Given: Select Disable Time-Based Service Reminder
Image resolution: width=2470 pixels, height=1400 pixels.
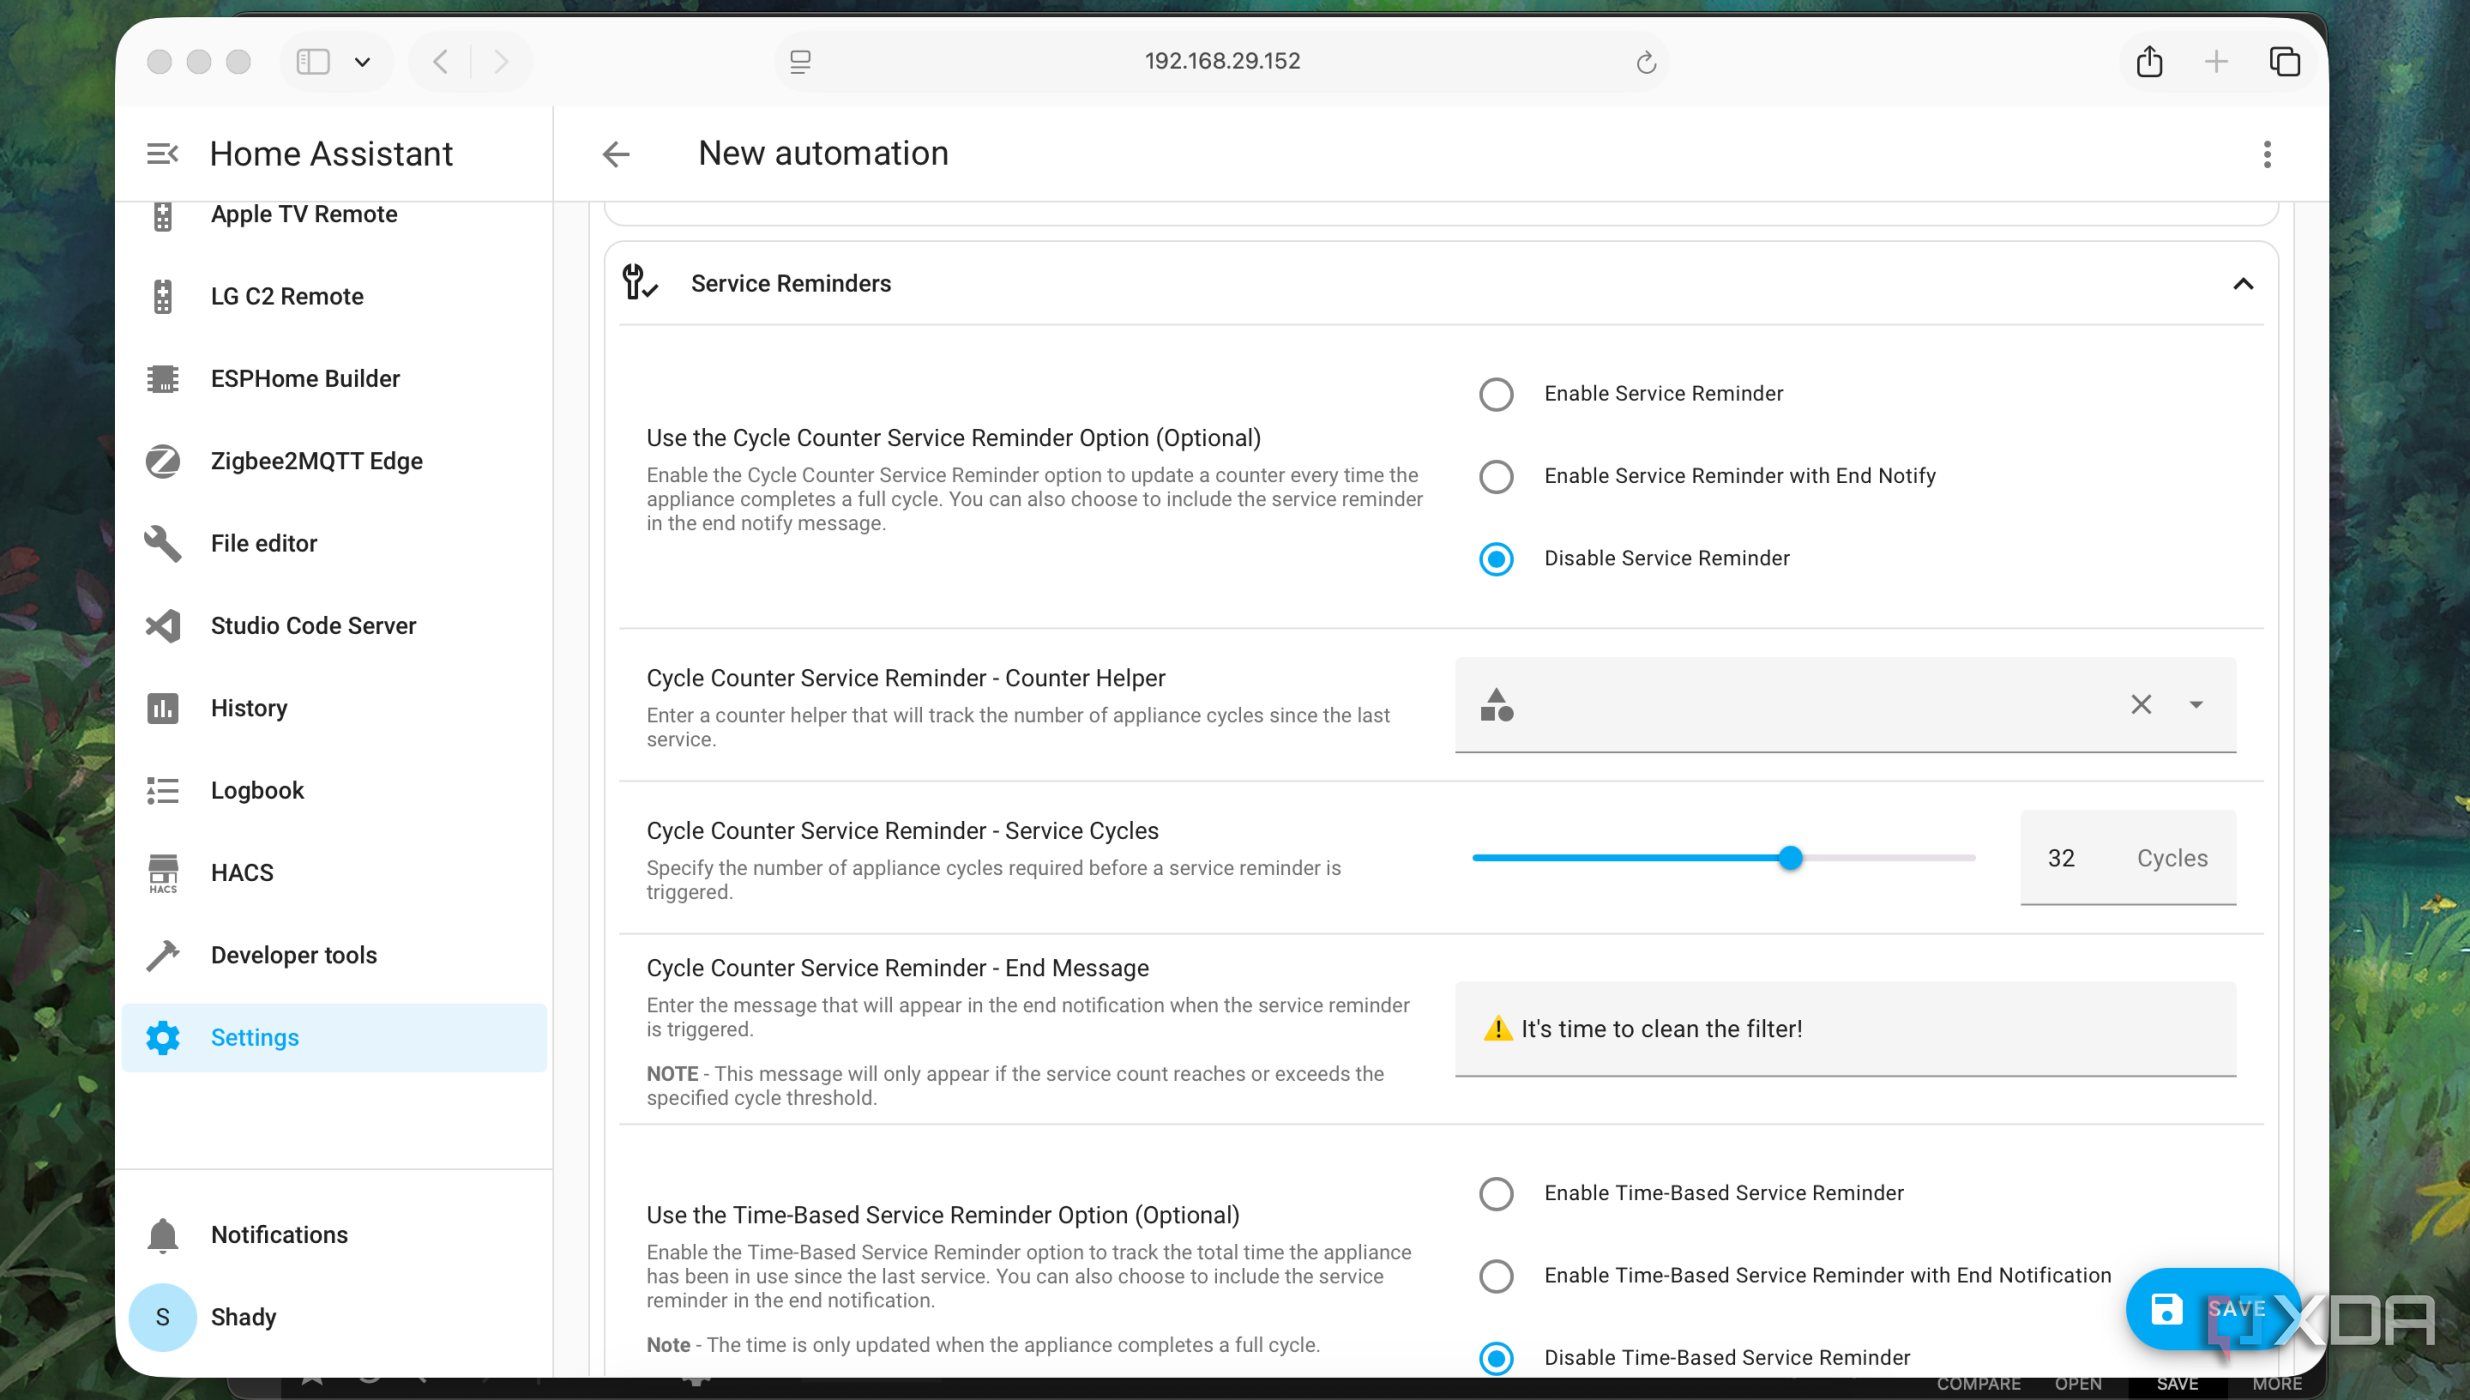Looking at the screenshot, I should click(1496, 1358).
